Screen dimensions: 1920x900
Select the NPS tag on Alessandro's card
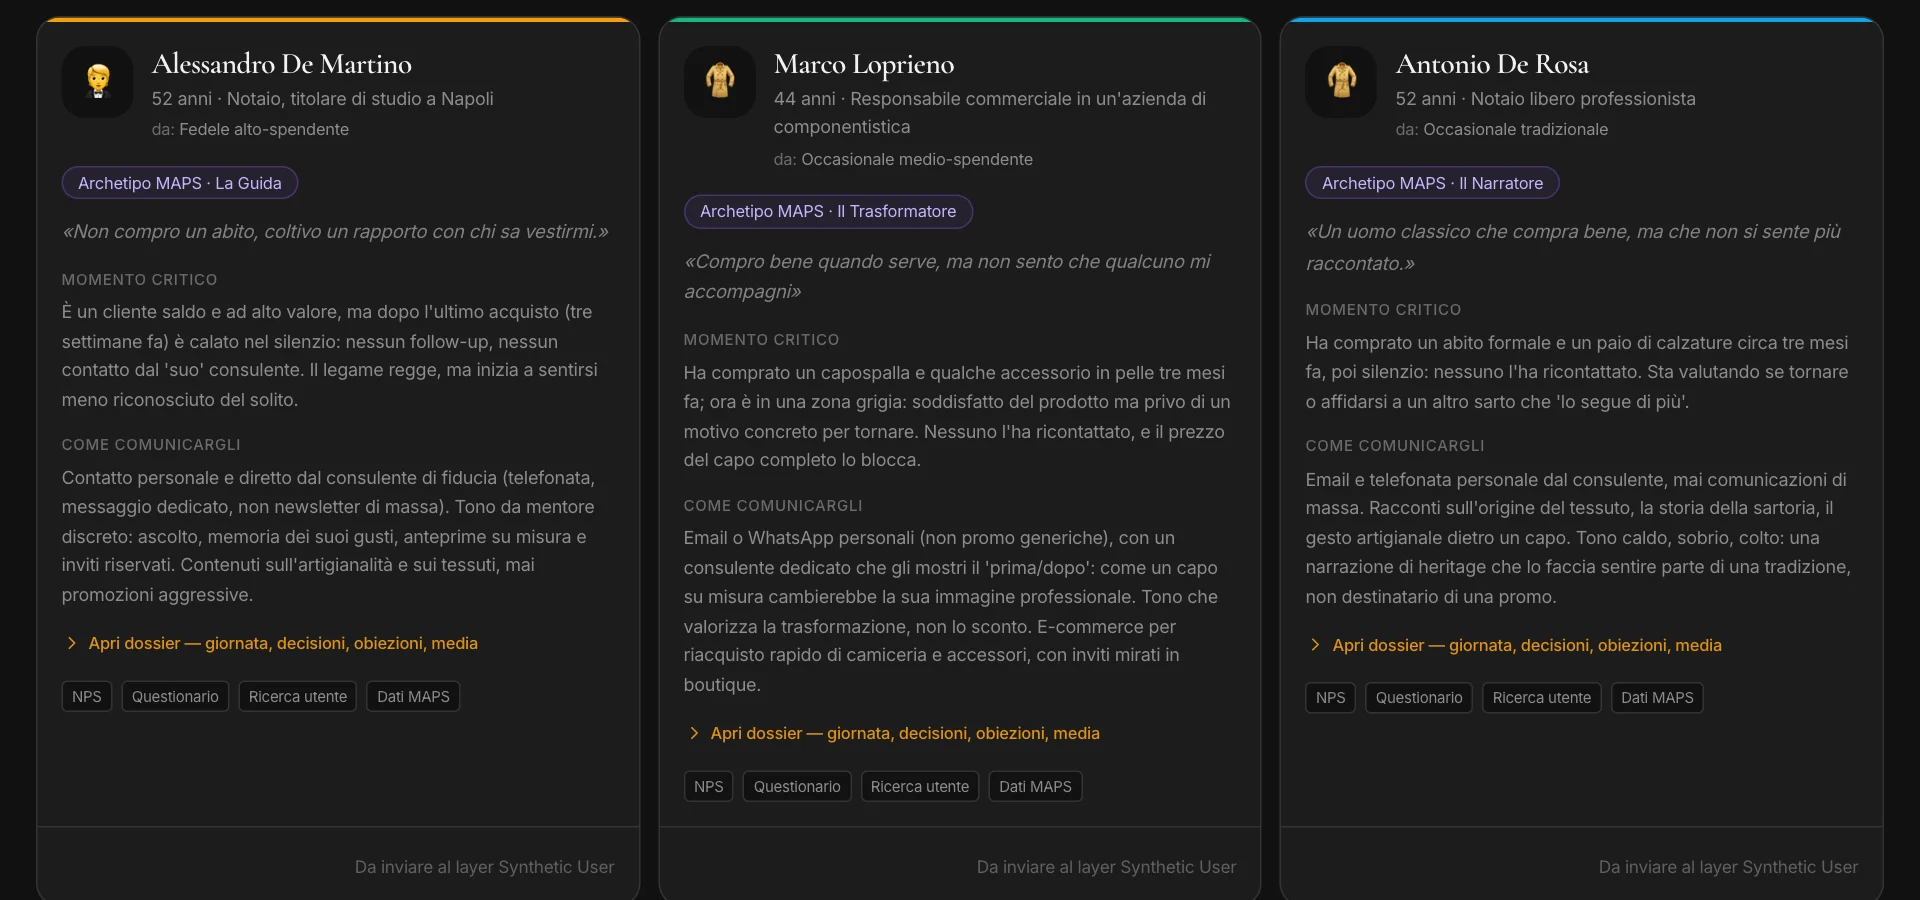87,696
